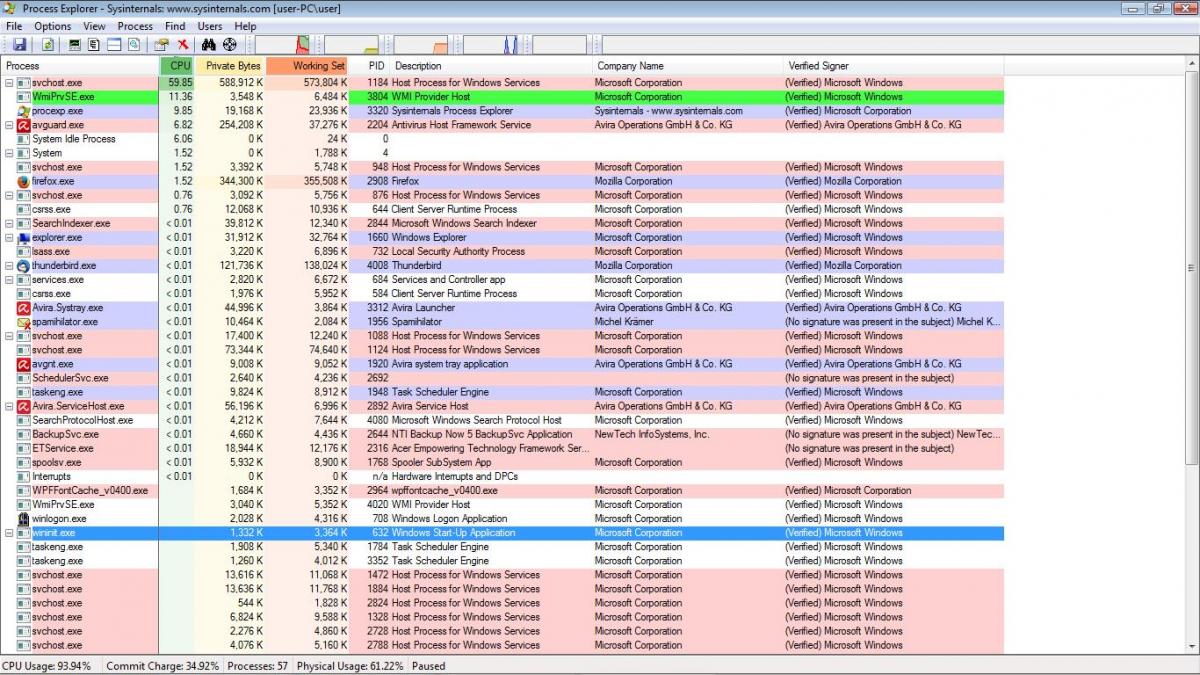Image resolution: width=1200 pixels, height=675 pixels.
Task: Collapse the services.exe tree node
Action: 9,280
